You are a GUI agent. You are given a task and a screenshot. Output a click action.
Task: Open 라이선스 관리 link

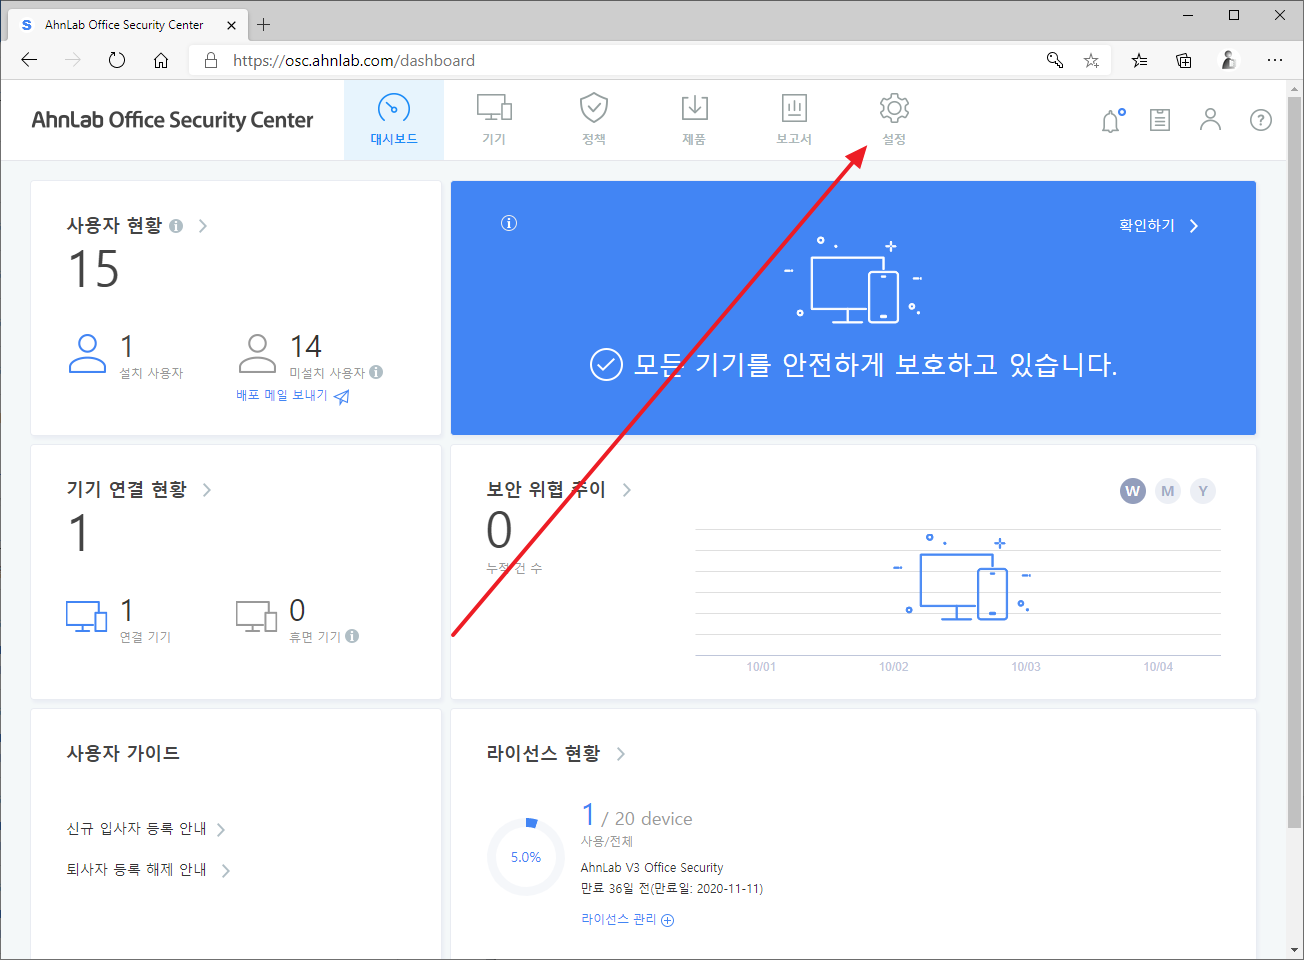pos(619,919)
